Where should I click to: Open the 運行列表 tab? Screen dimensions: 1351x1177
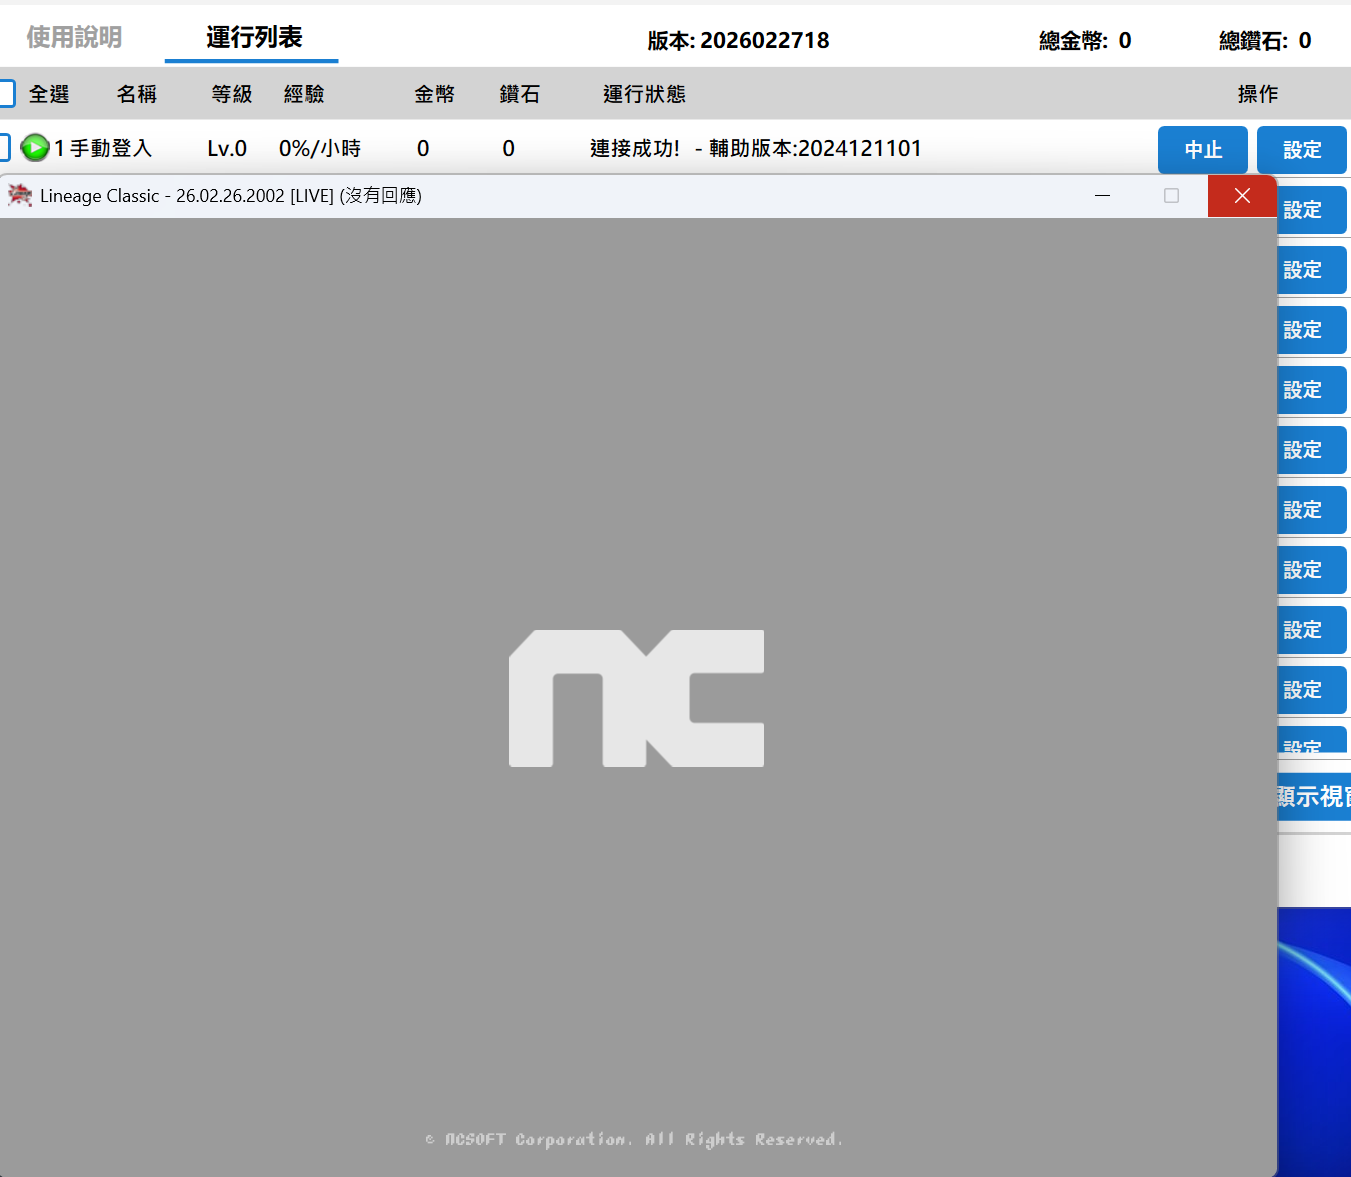click(x=253, y=38)
